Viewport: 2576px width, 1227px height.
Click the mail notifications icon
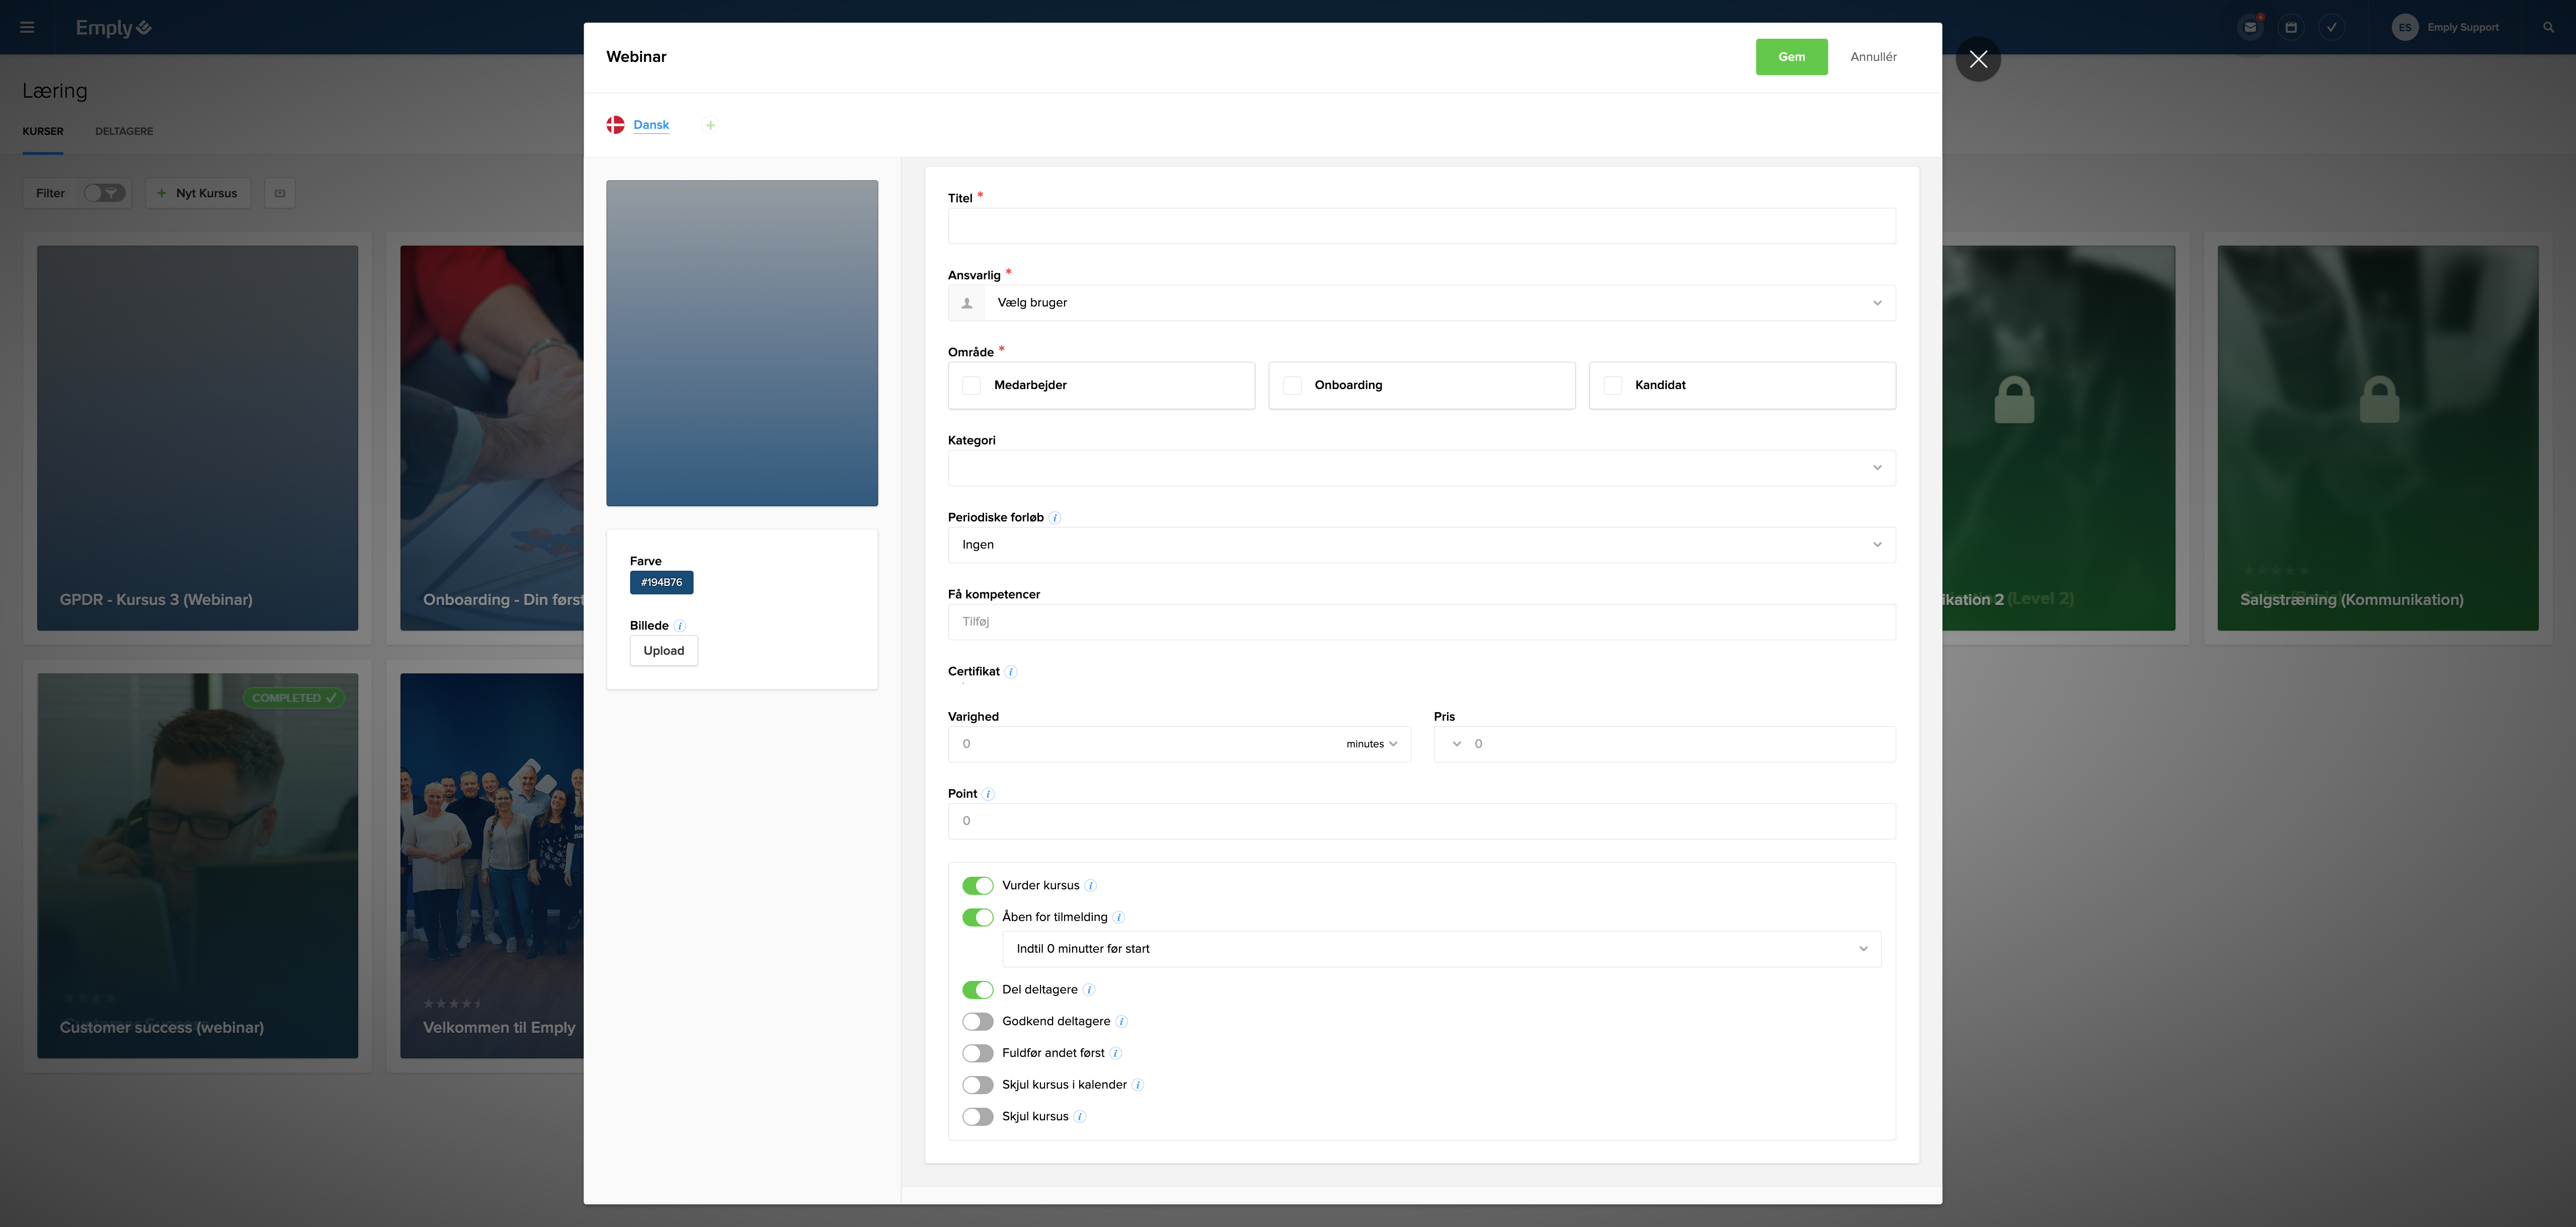2250,27
